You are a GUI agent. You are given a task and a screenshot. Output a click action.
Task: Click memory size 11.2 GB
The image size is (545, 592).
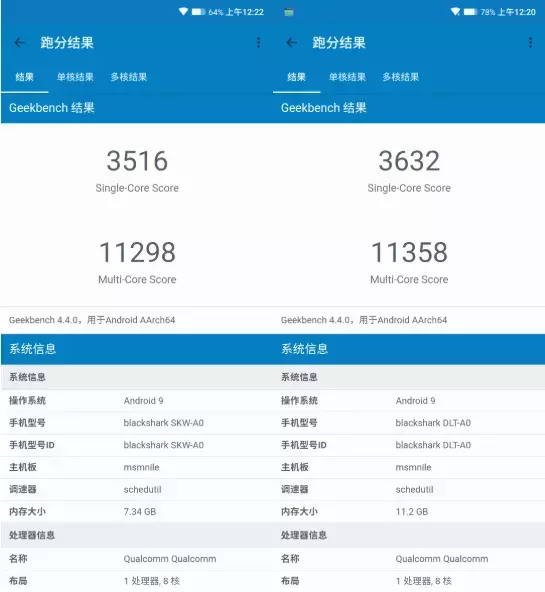coord(412,512)
